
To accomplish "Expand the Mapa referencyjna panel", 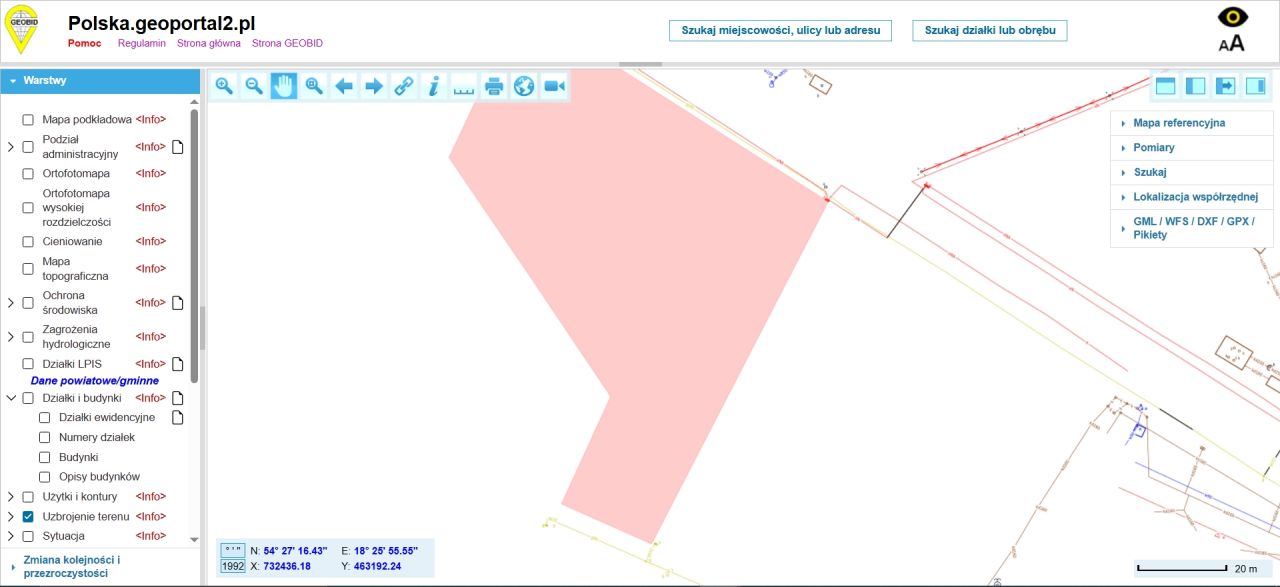I will 1192,123.
